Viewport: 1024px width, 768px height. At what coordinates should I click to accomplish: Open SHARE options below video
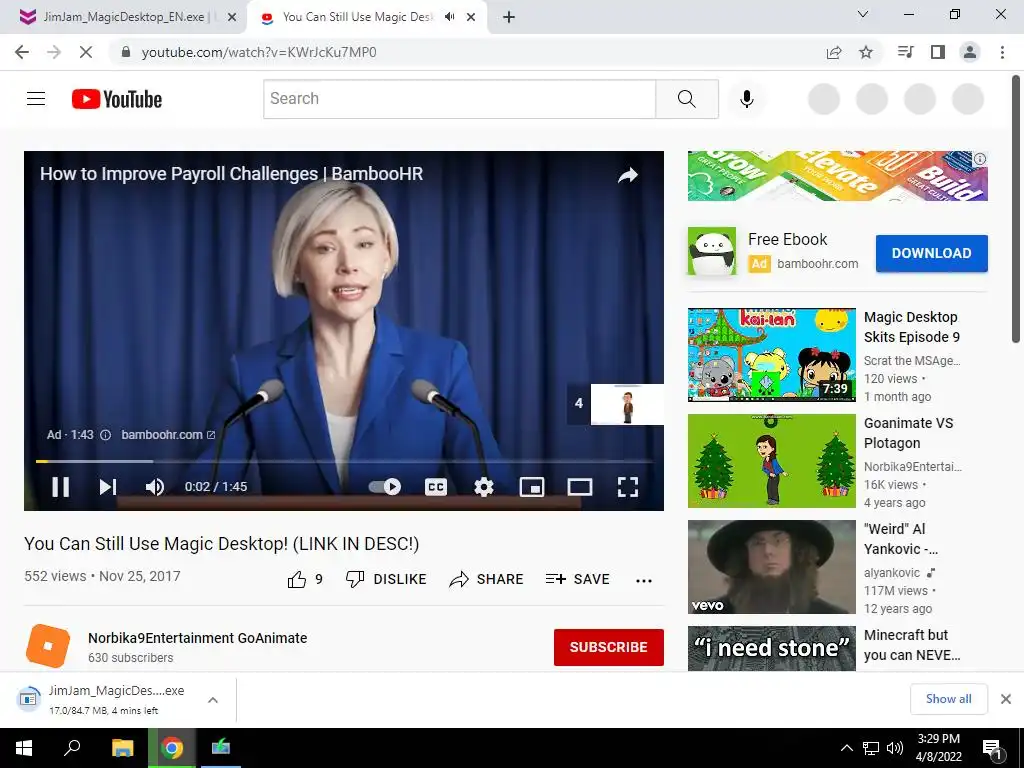coord(487,579)
